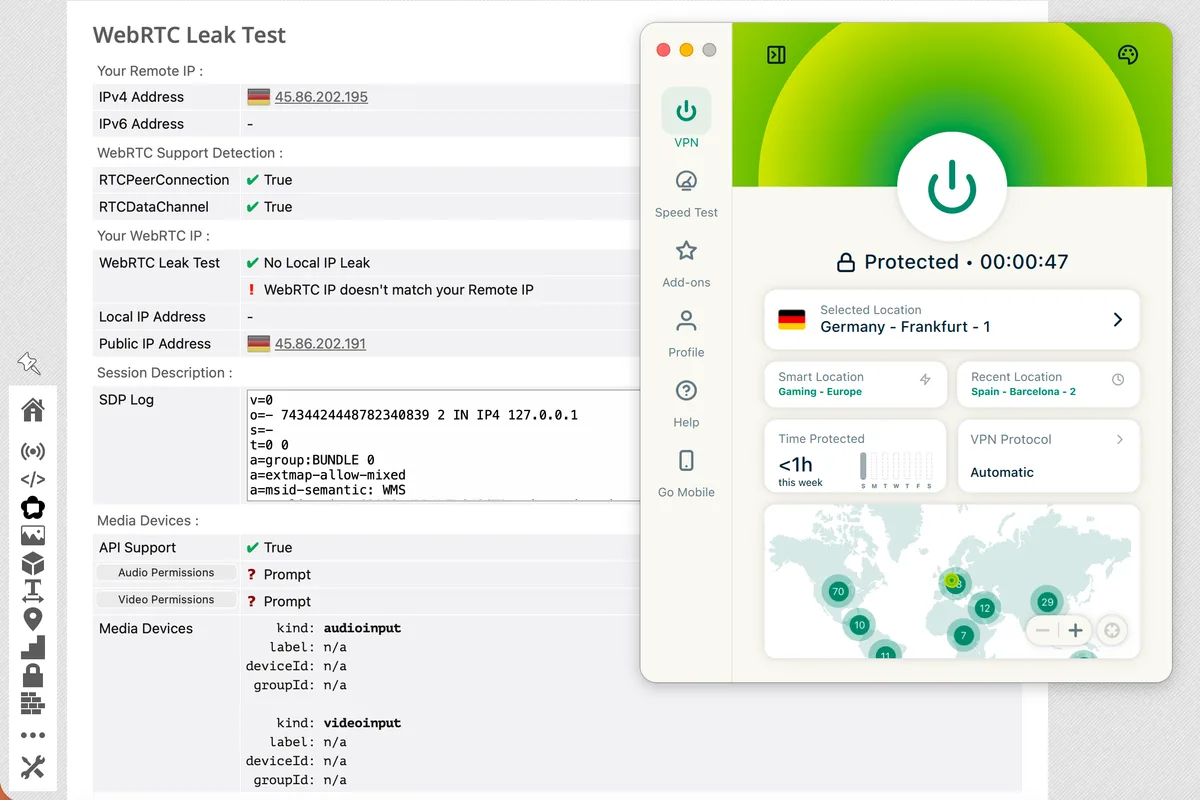Screen dimensions: 1200x800
Task: Click the Audio Permissions button
Action: (166, 573)
